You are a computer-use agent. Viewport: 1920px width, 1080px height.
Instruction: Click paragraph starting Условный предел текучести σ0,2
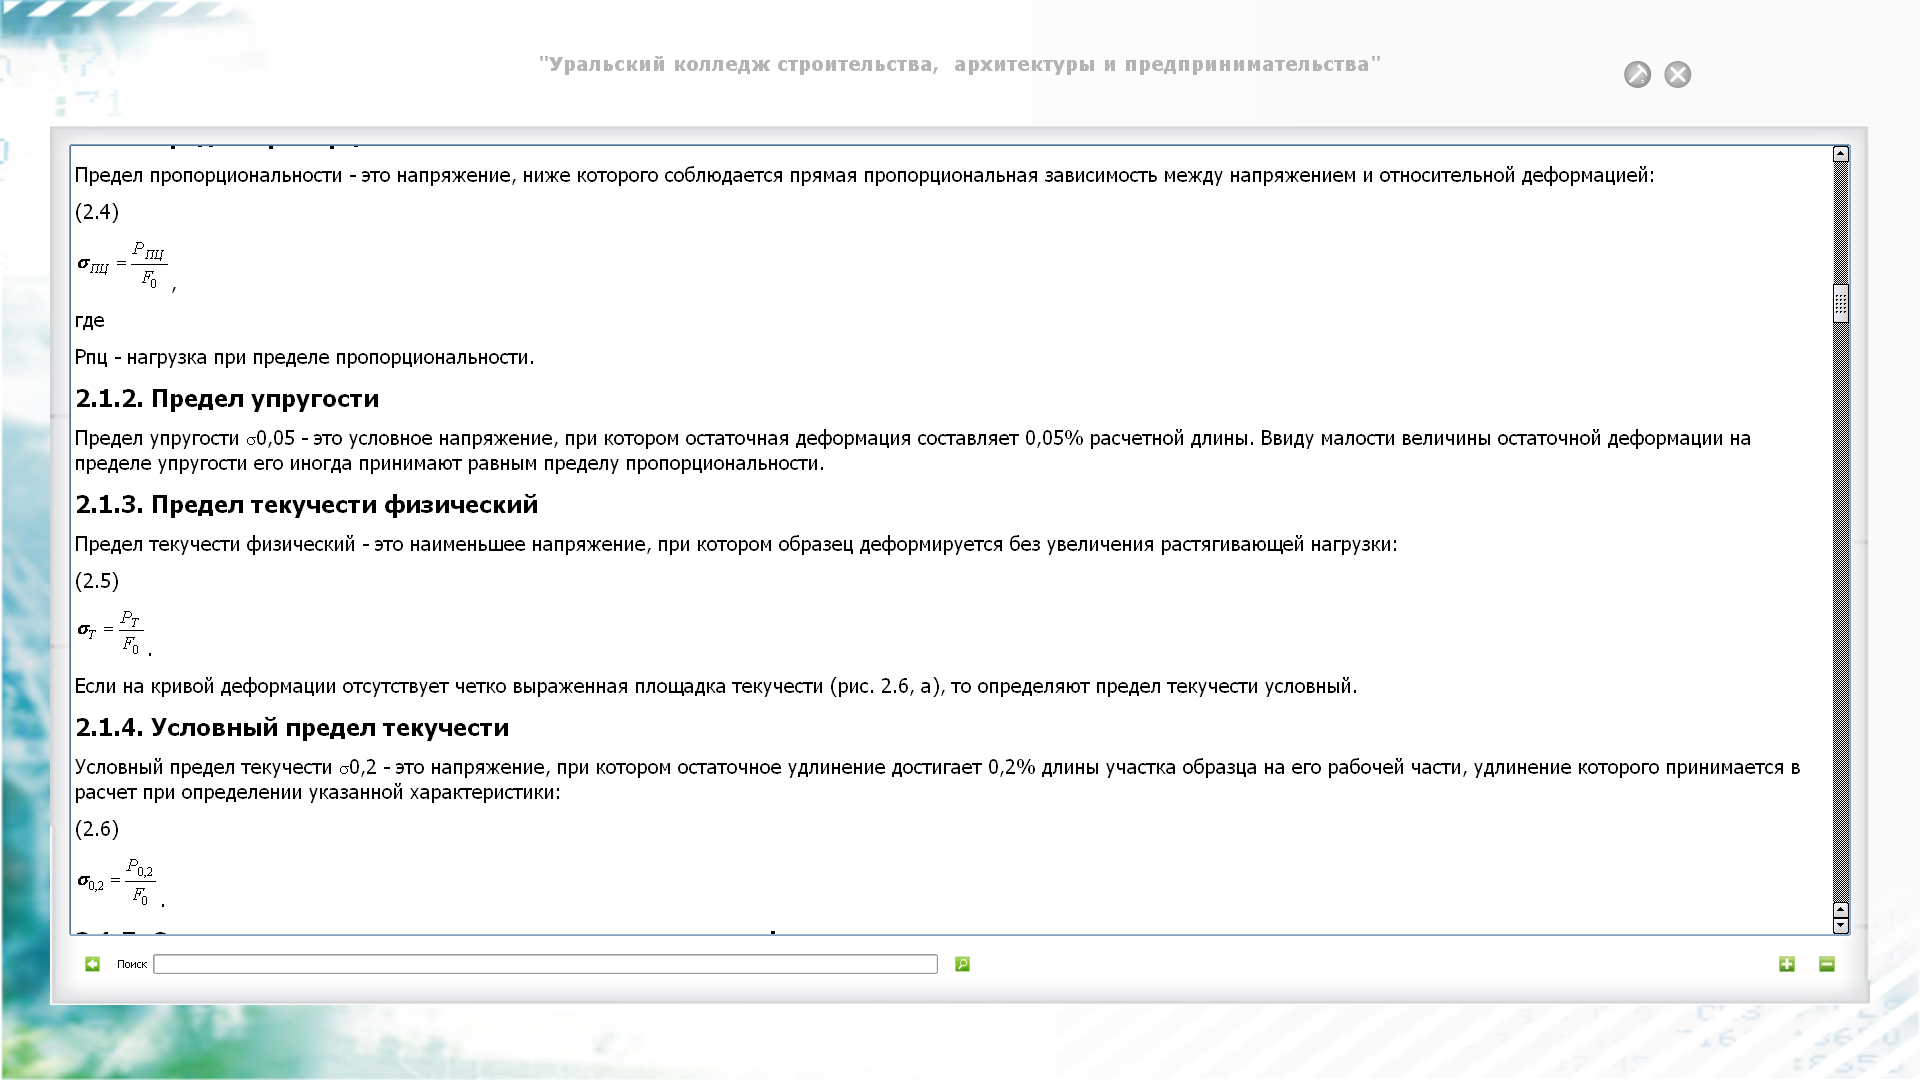coord(937,780)
